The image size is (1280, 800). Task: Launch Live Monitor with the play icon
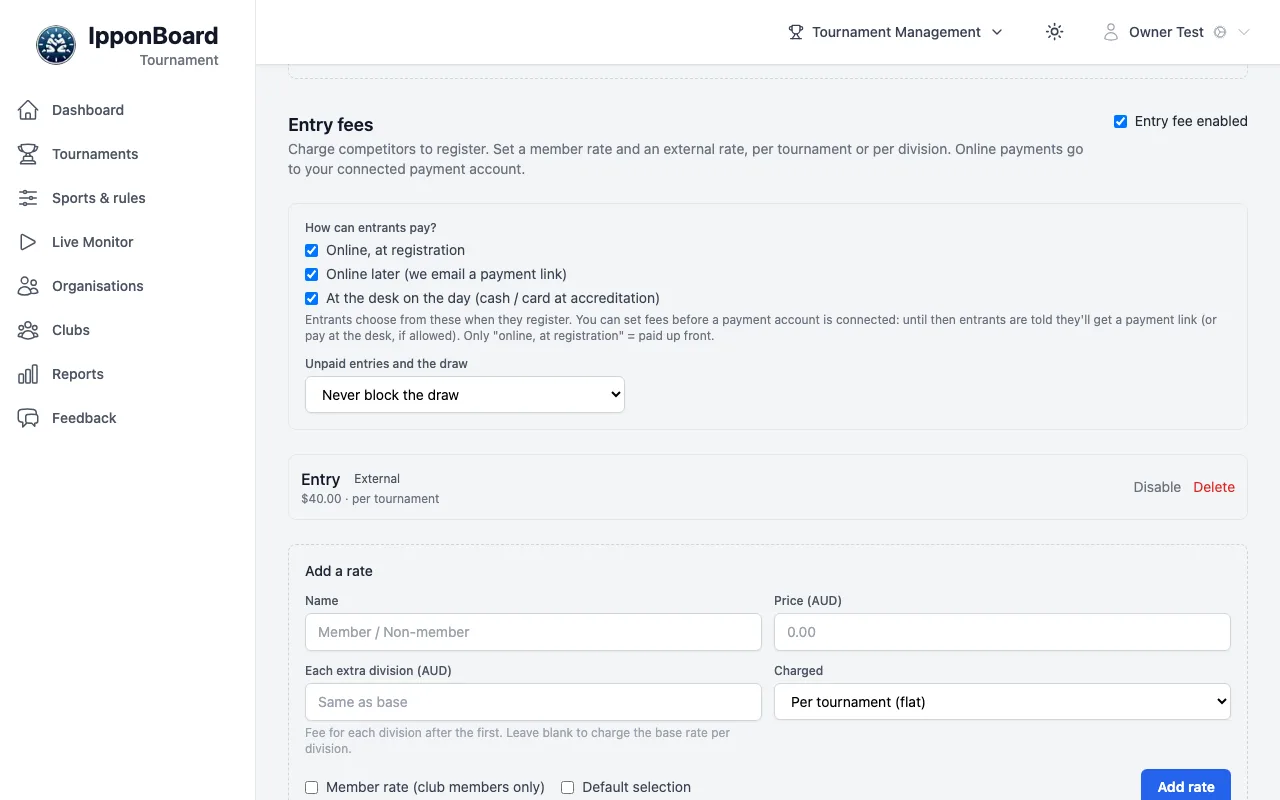(x=28, y=242)
